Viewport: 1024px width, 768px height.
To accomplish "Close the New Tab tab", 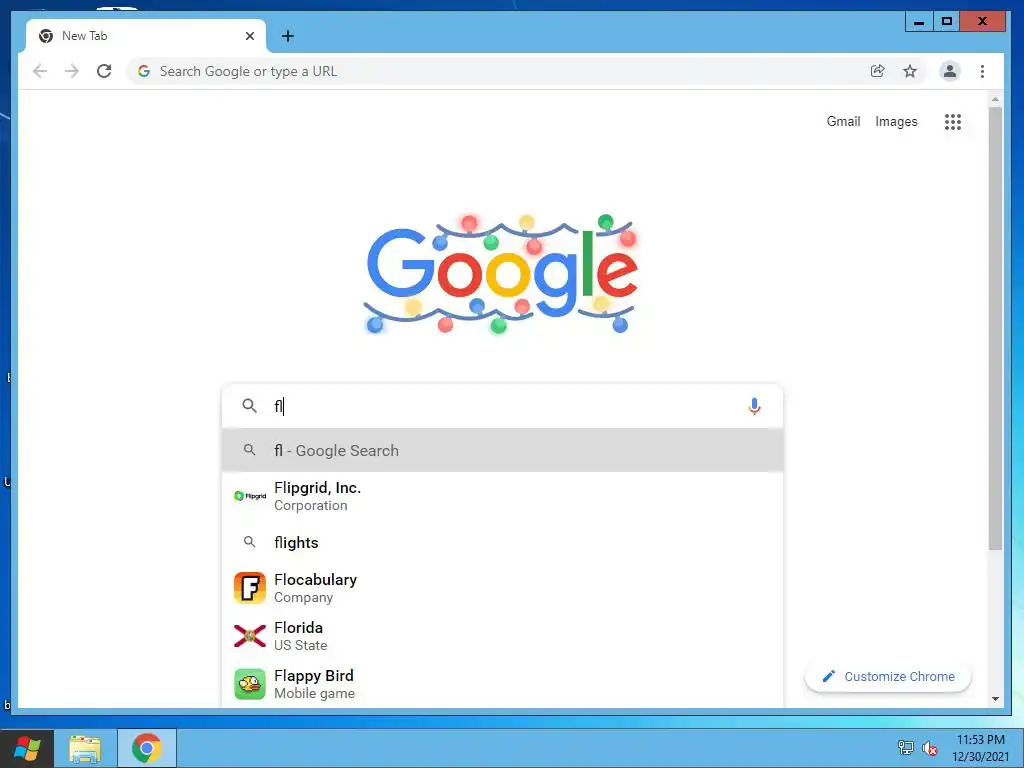I will coord(249,36).
